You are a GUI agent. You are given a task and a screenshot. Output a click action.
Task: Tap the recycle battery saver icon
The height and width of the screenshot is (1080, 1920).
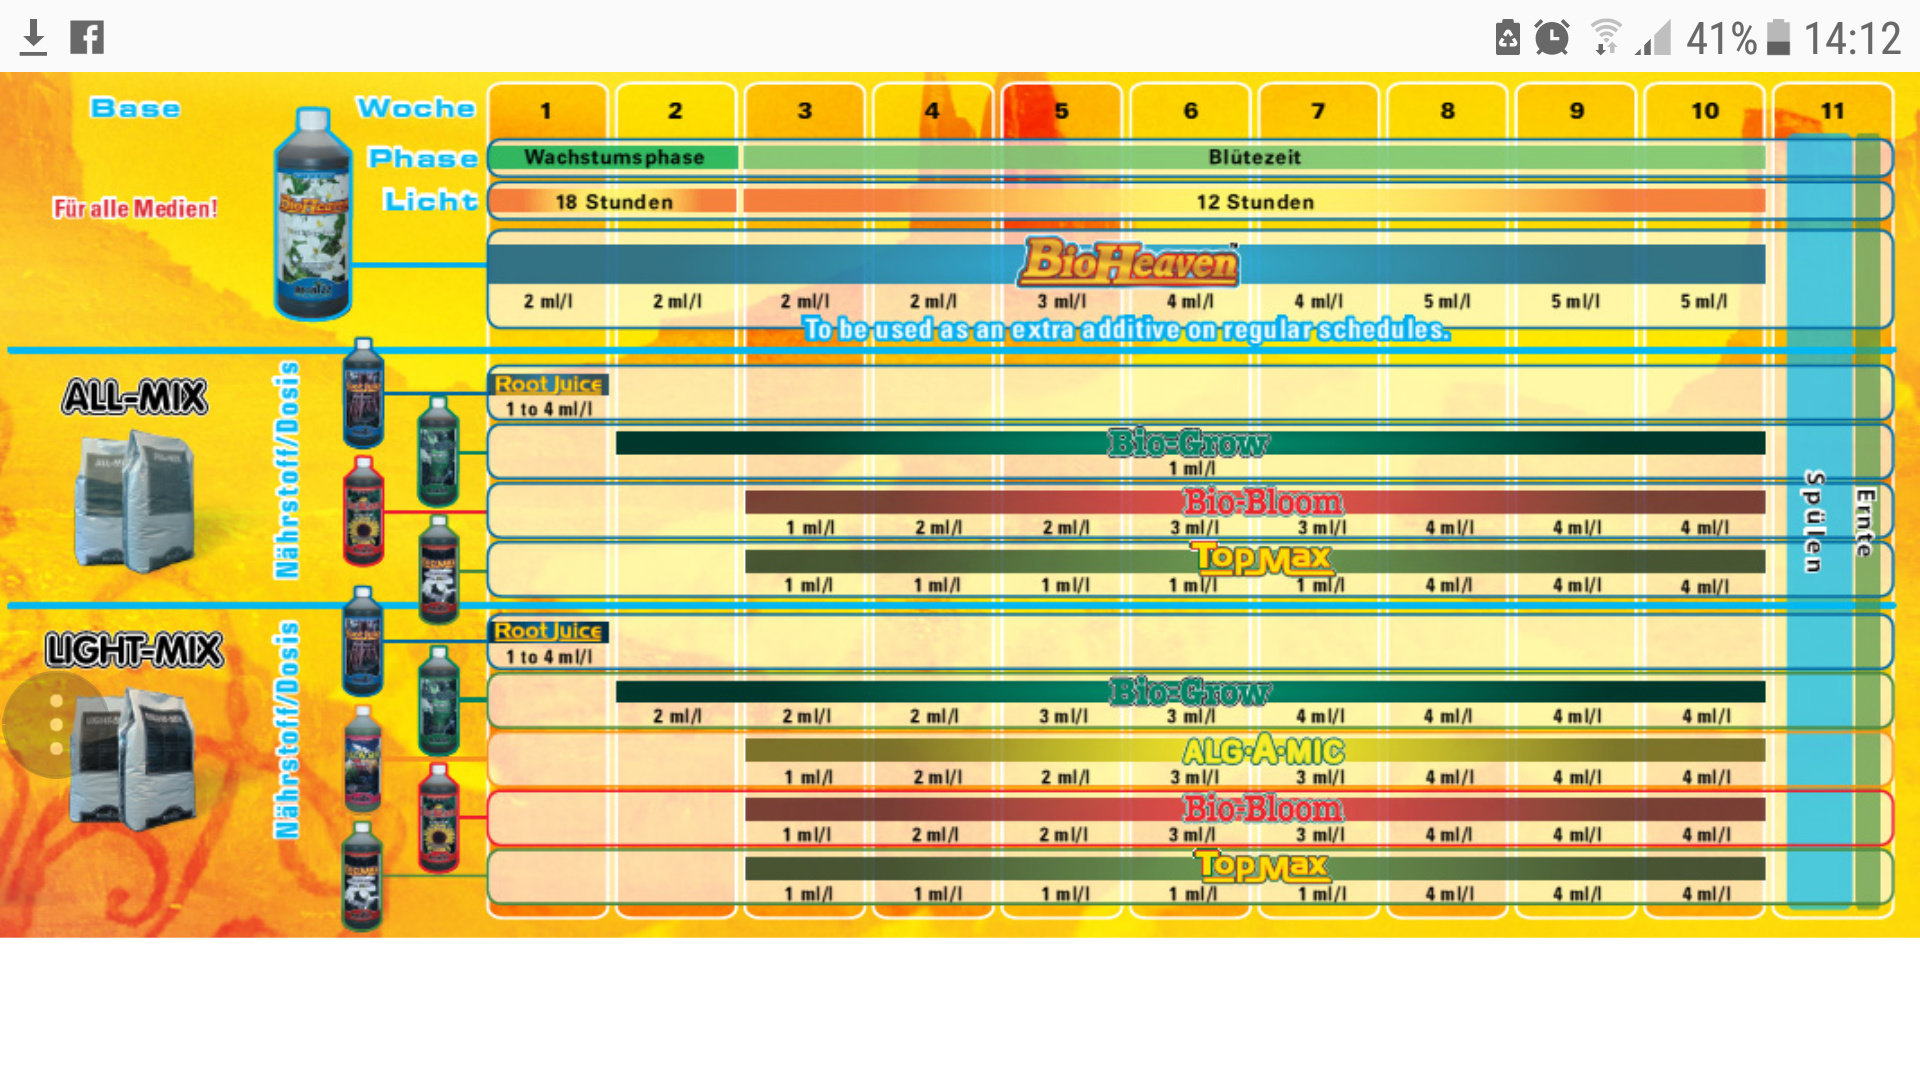1507,38
